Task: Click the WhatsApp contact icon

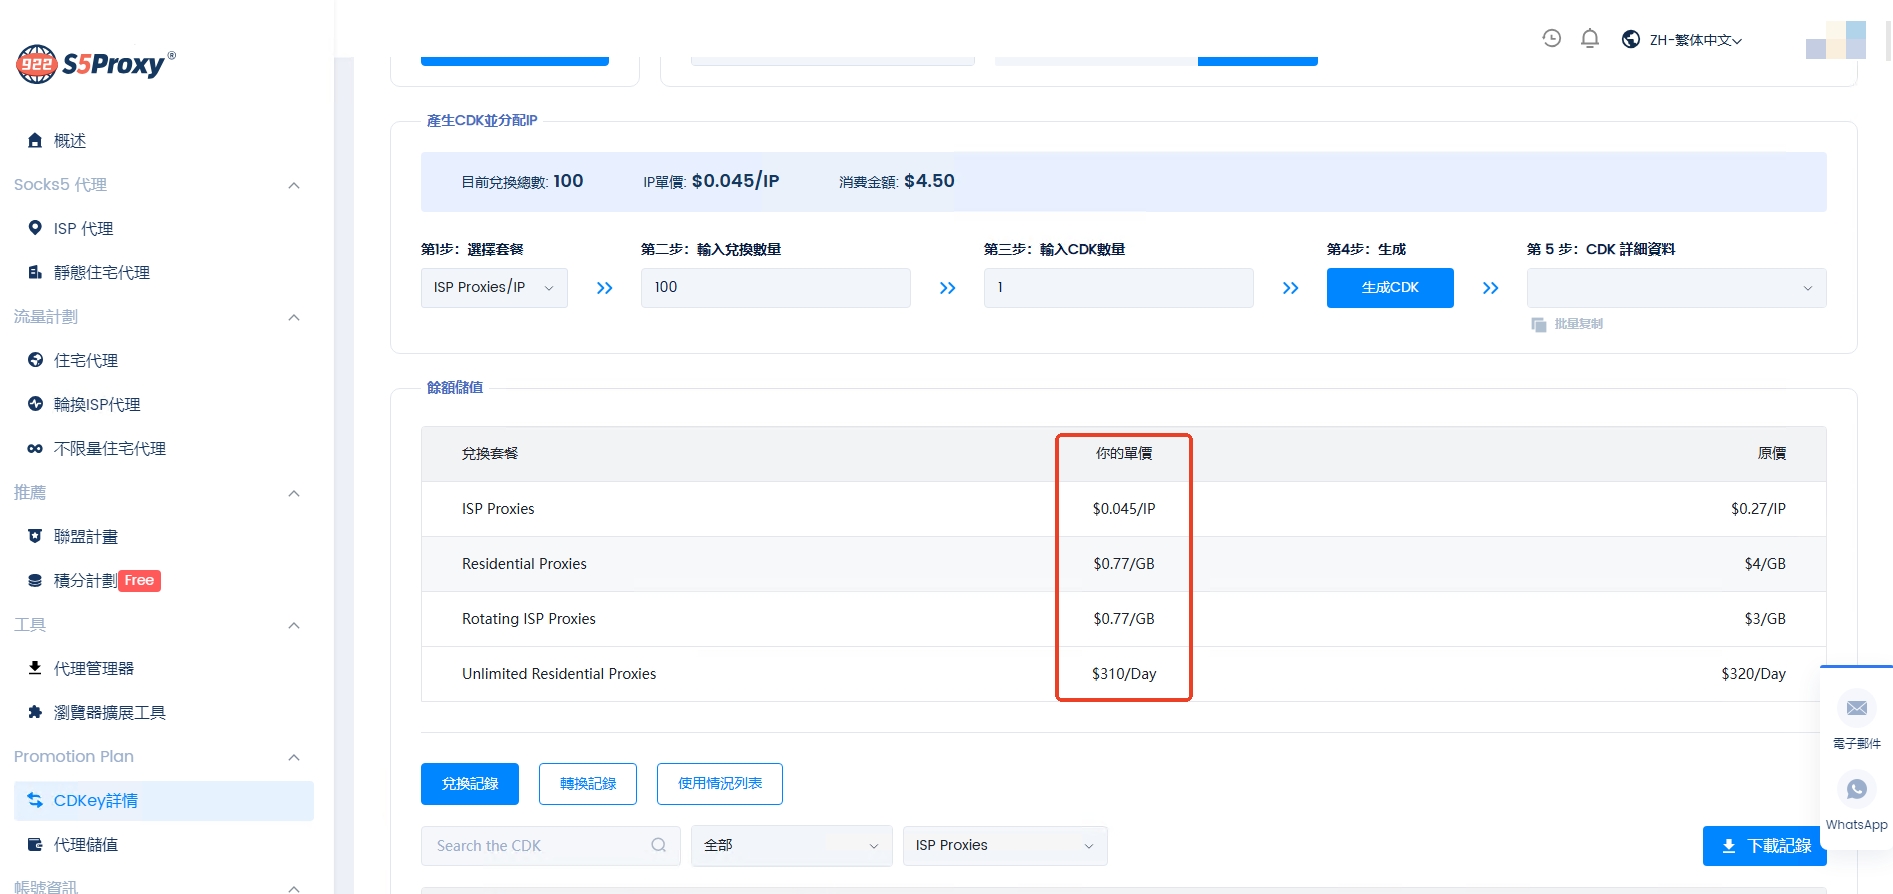Action: click(1856, 790)
